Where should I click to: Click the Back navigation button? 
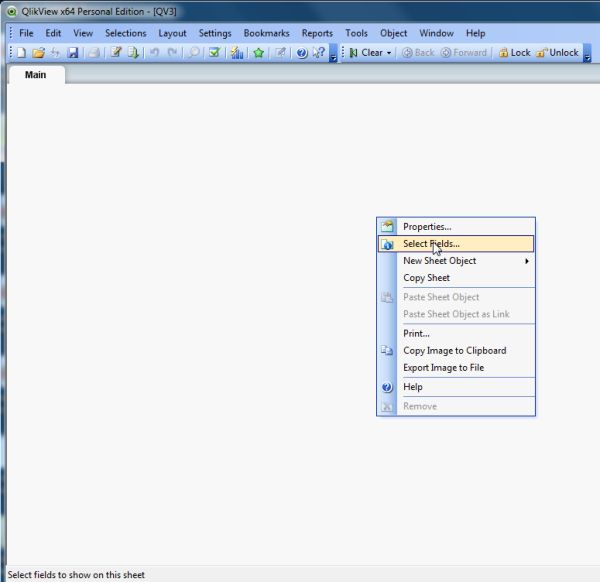(418, 53)
